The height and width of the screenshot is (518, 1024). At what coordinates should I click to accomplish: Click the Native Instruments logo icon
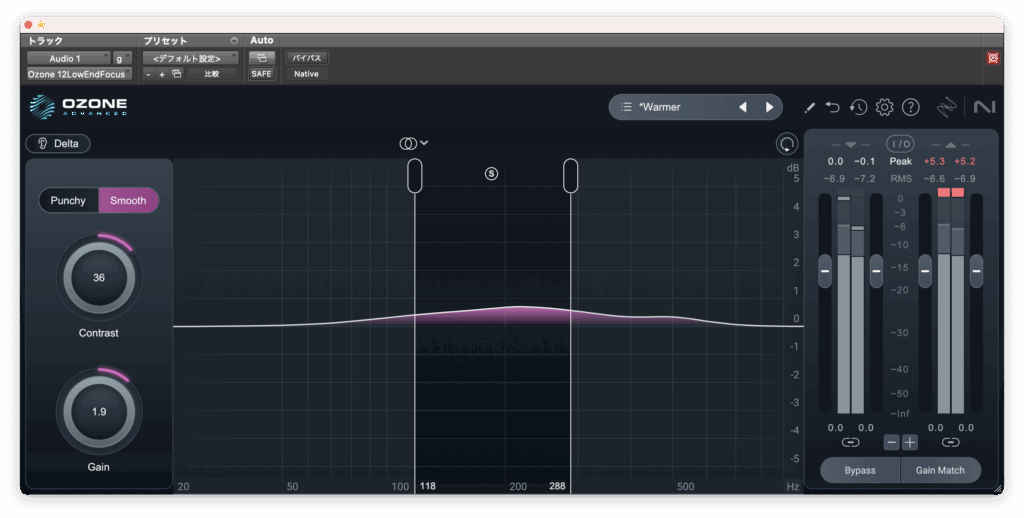coord(984,107)
